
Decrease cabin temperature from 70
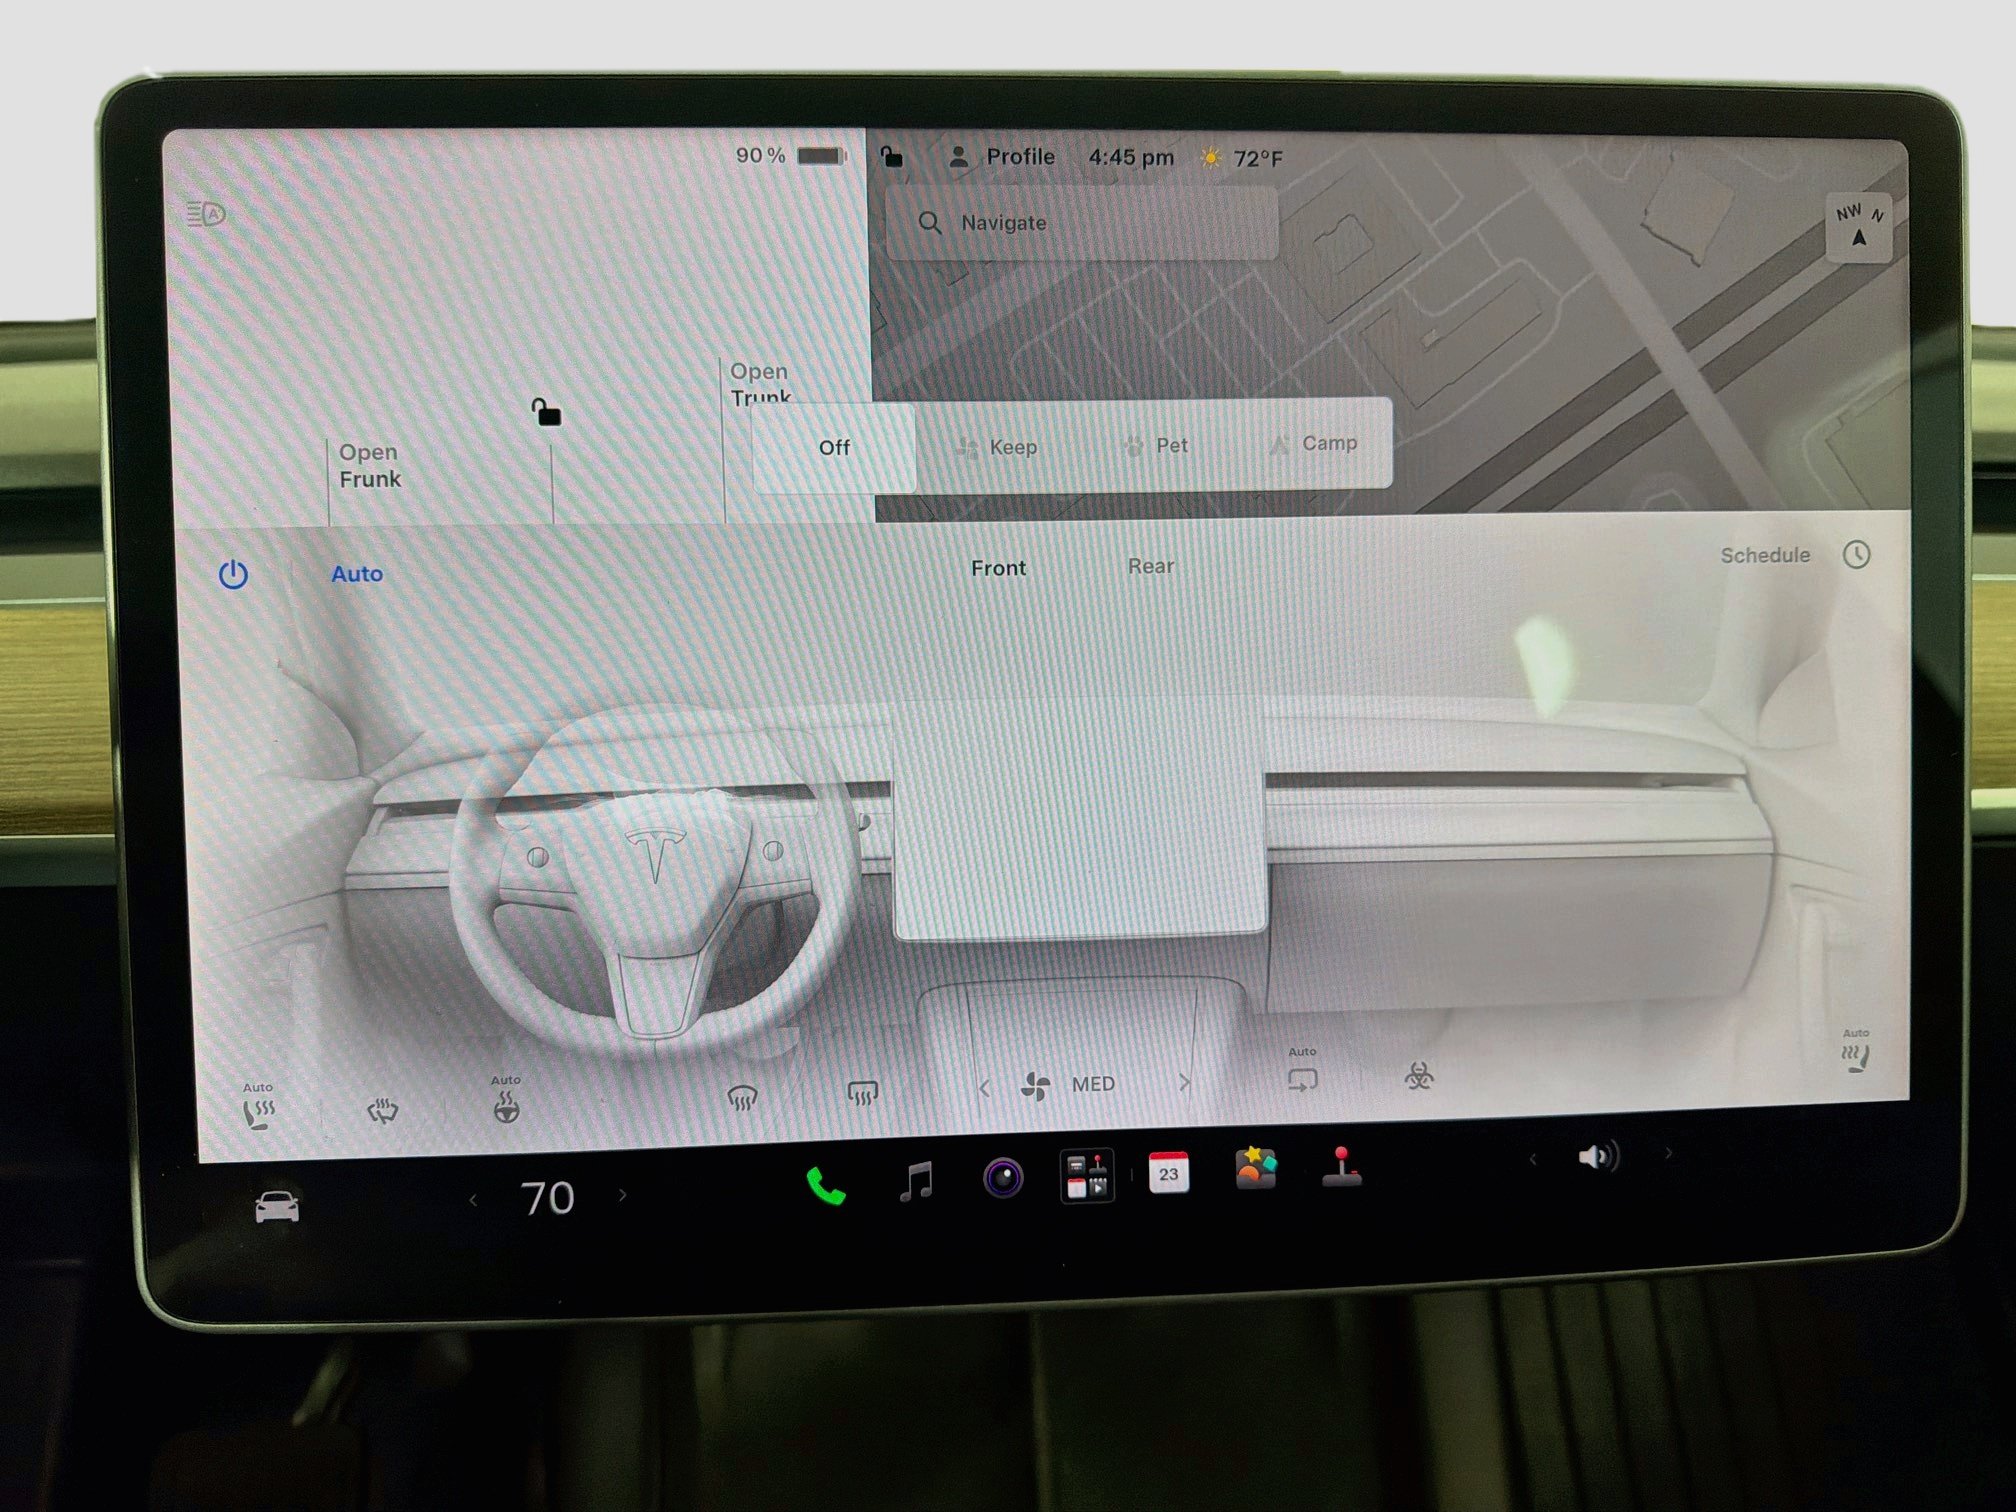(473, 1200)
